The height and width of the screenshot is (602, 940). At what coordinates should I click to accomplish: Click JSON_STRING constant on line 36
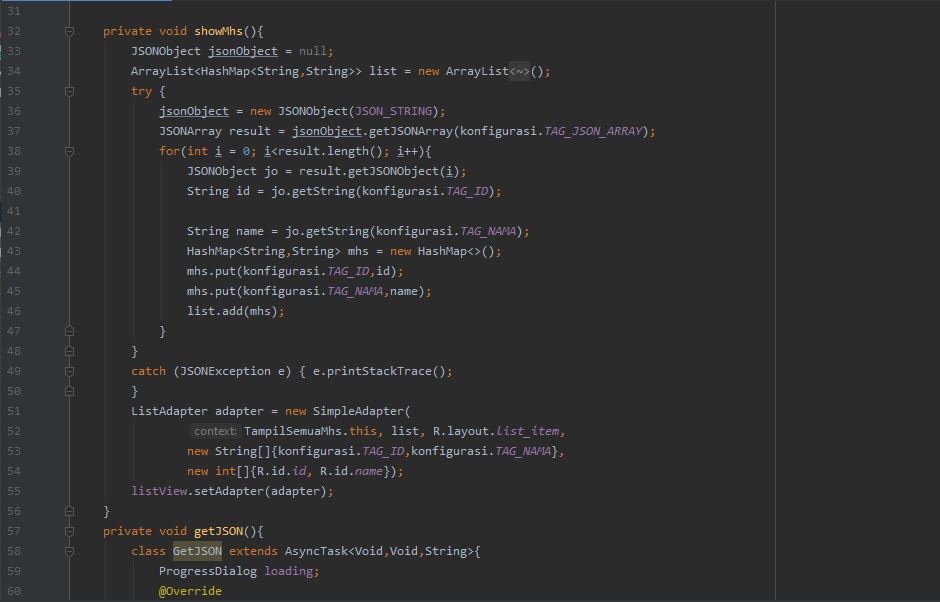click(394, 111)
